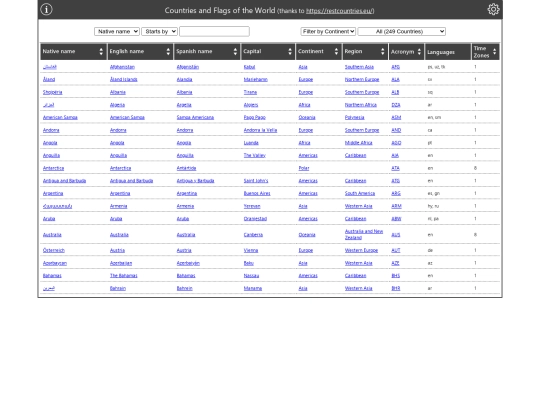Open South America region link
This screenshot has height=405, width=540.
pos(360,194)
